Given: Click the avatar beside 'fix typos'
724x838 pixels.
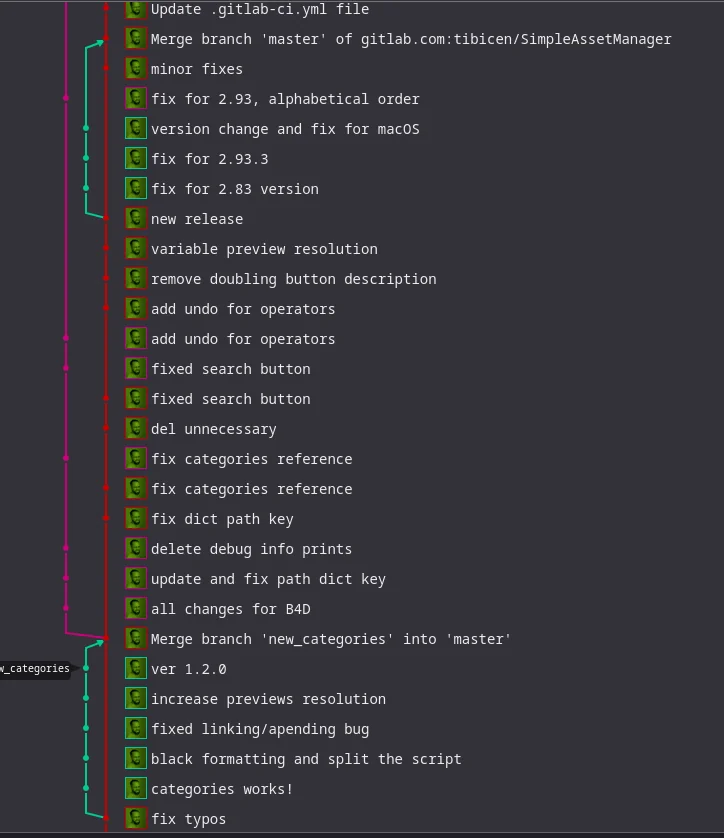Looking at the screenshot, I should coord(136,818).
